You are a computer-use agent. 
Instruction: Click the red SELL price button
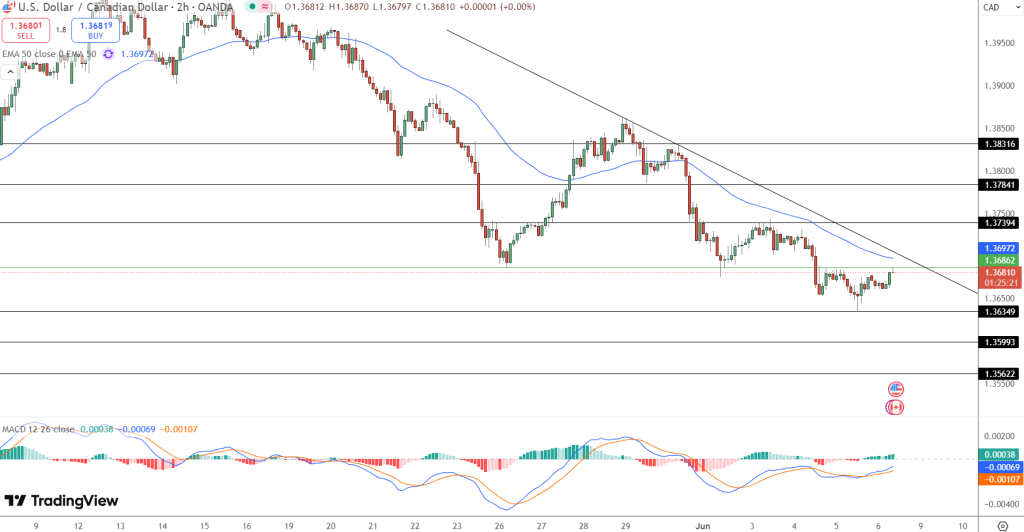tap(26, 30)
